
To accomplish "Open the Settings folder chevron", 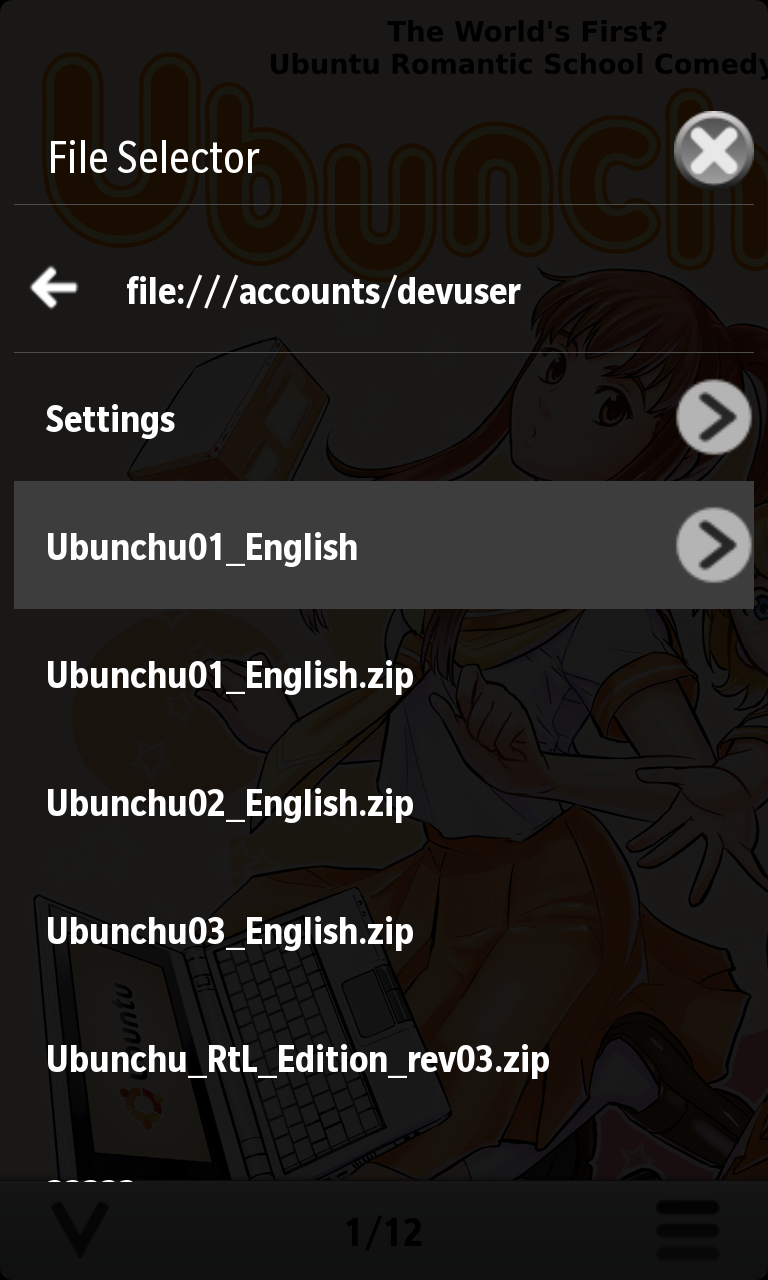I will click(713, 417).
